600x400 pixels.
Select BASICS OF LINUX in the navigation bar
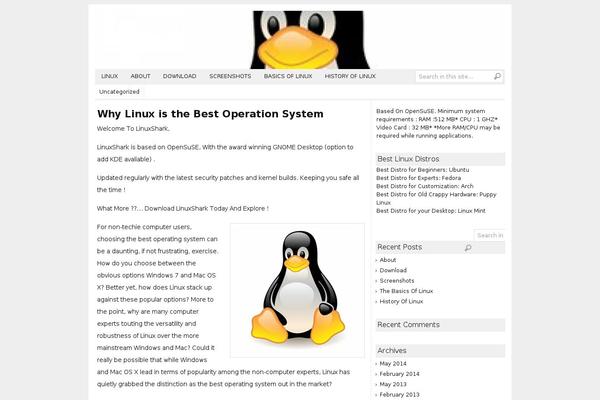(288, 76)
